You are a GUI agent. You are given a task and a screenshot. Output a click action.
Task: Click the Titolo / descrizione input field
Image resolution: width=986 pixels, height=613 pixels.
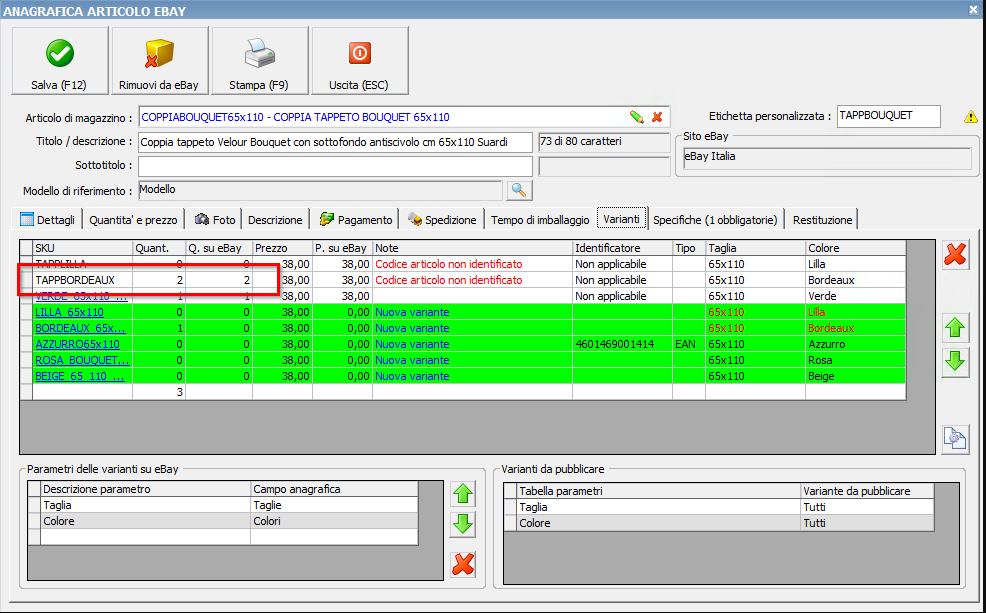click(x=335, y=142)
